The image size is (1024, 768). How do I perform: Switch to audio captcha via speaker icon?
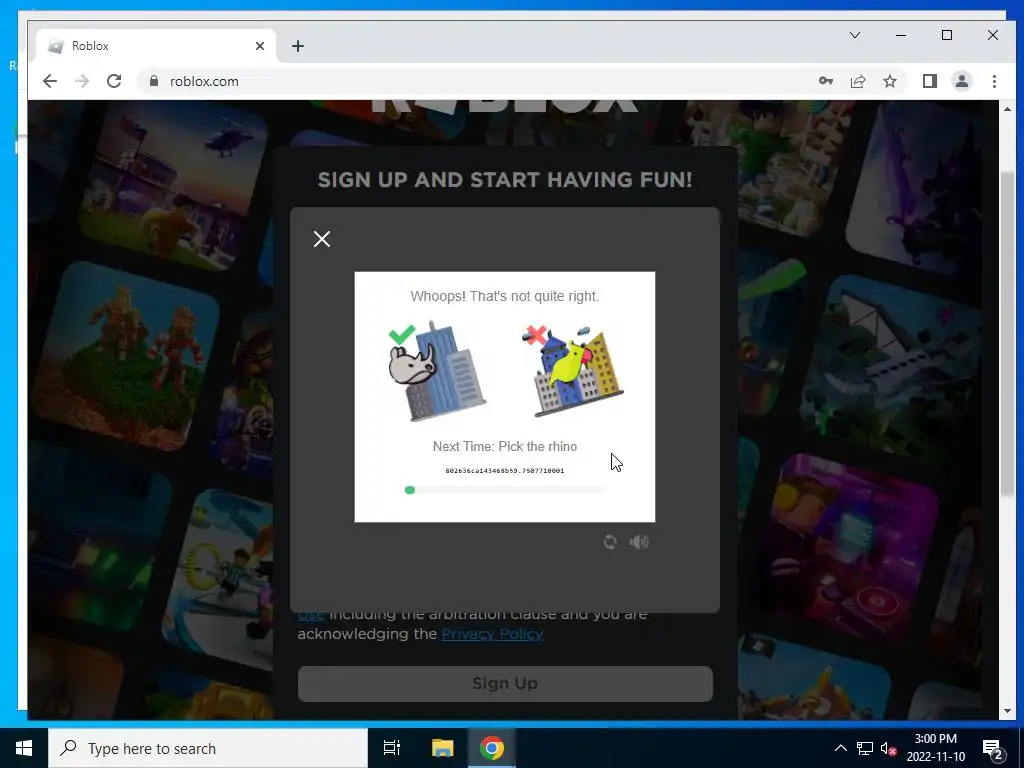tap(639, 542)
